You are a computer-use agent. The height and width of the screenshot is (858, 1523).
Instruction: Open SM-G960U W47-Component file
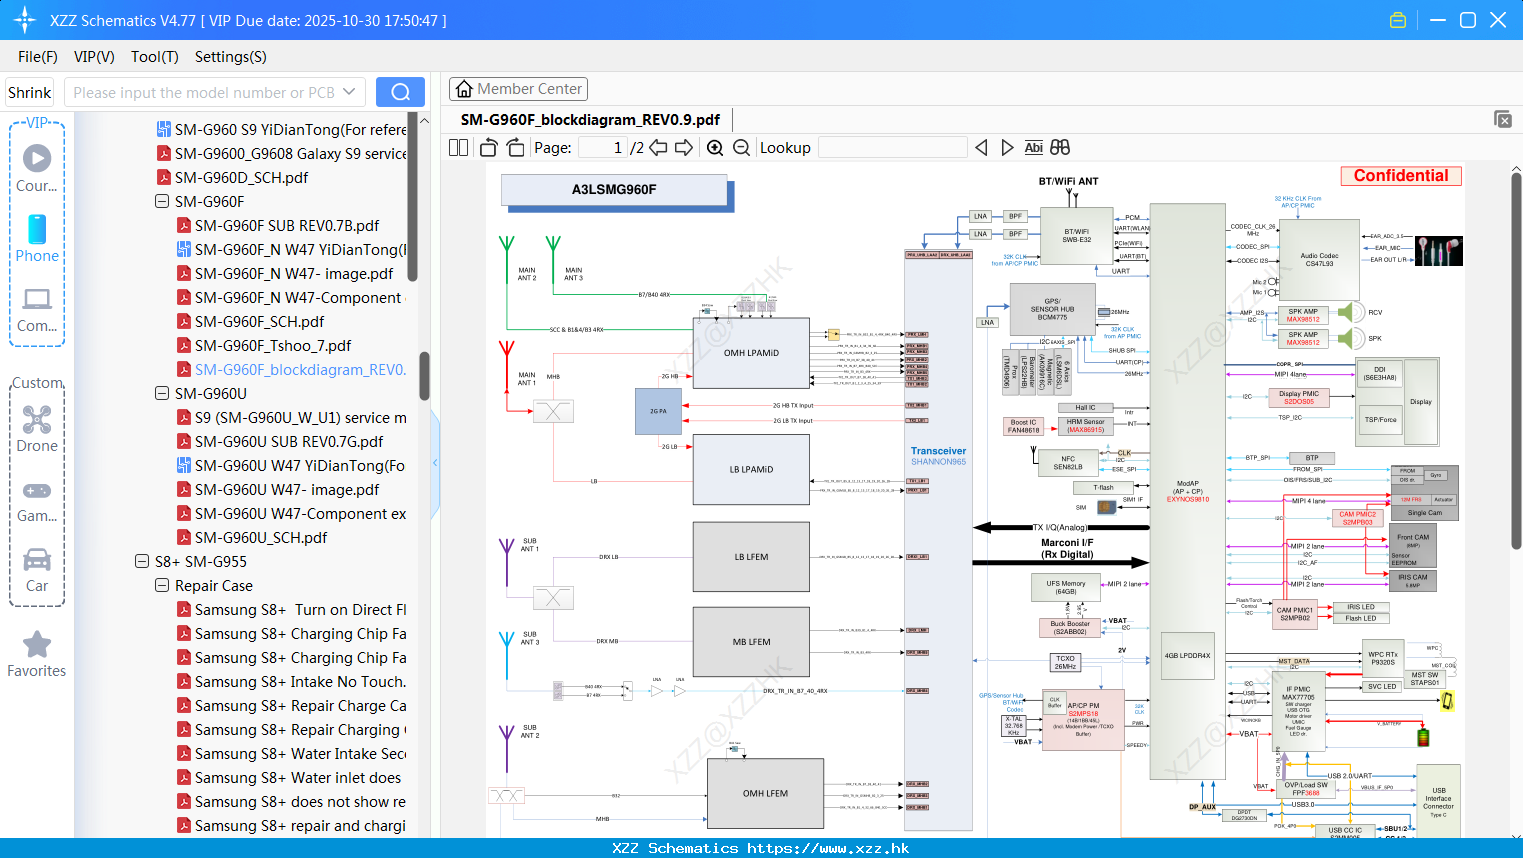292,513
